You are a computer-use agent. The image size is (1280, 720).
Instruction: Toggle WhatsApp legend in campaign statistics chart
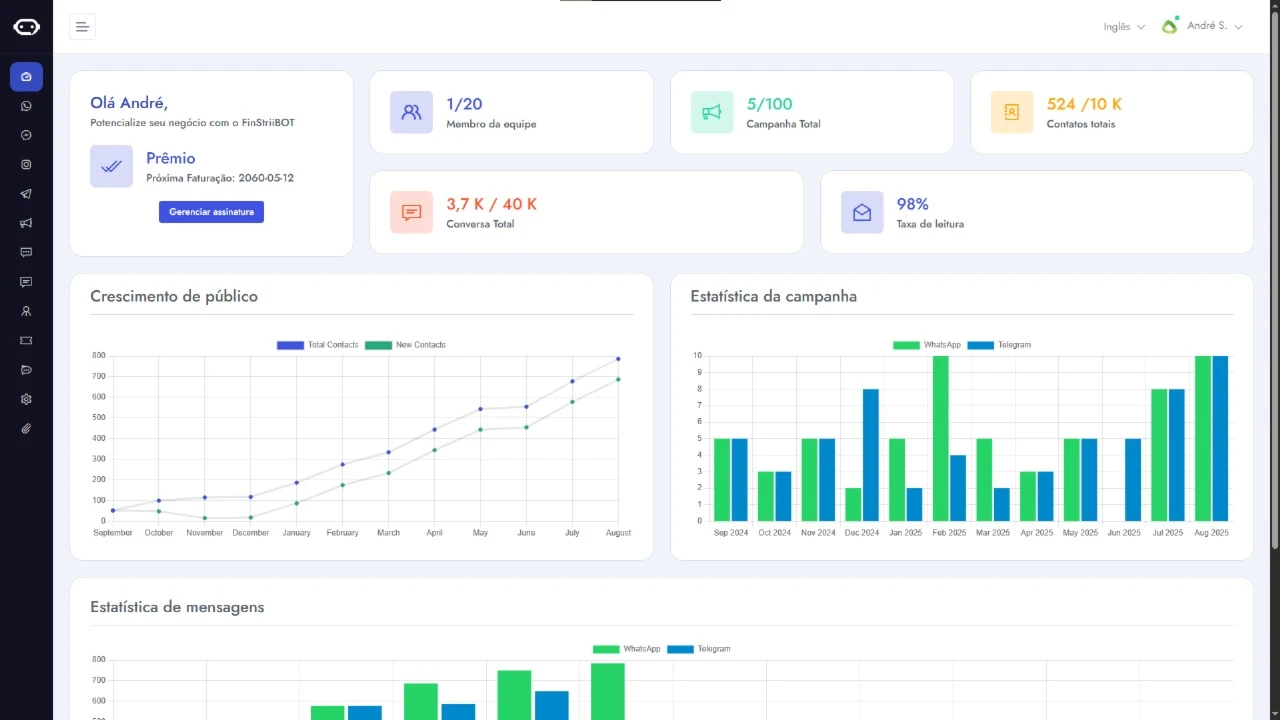click(x=927, y=345)
